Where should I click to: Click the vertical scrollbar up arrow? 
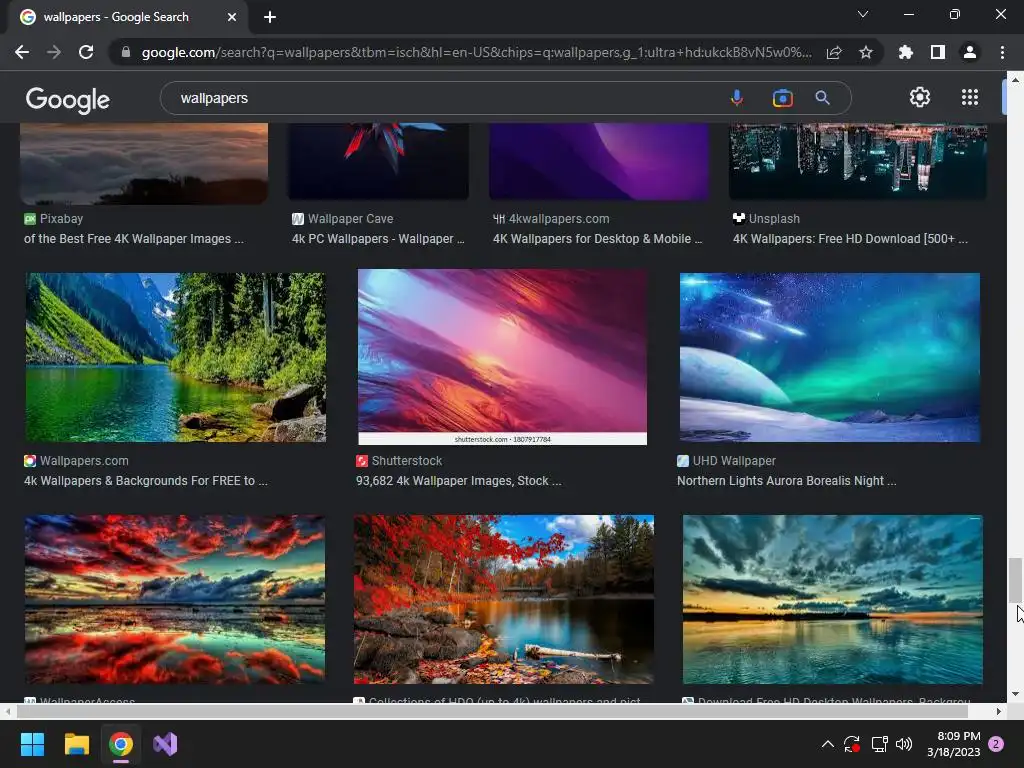pos(1015,80)
